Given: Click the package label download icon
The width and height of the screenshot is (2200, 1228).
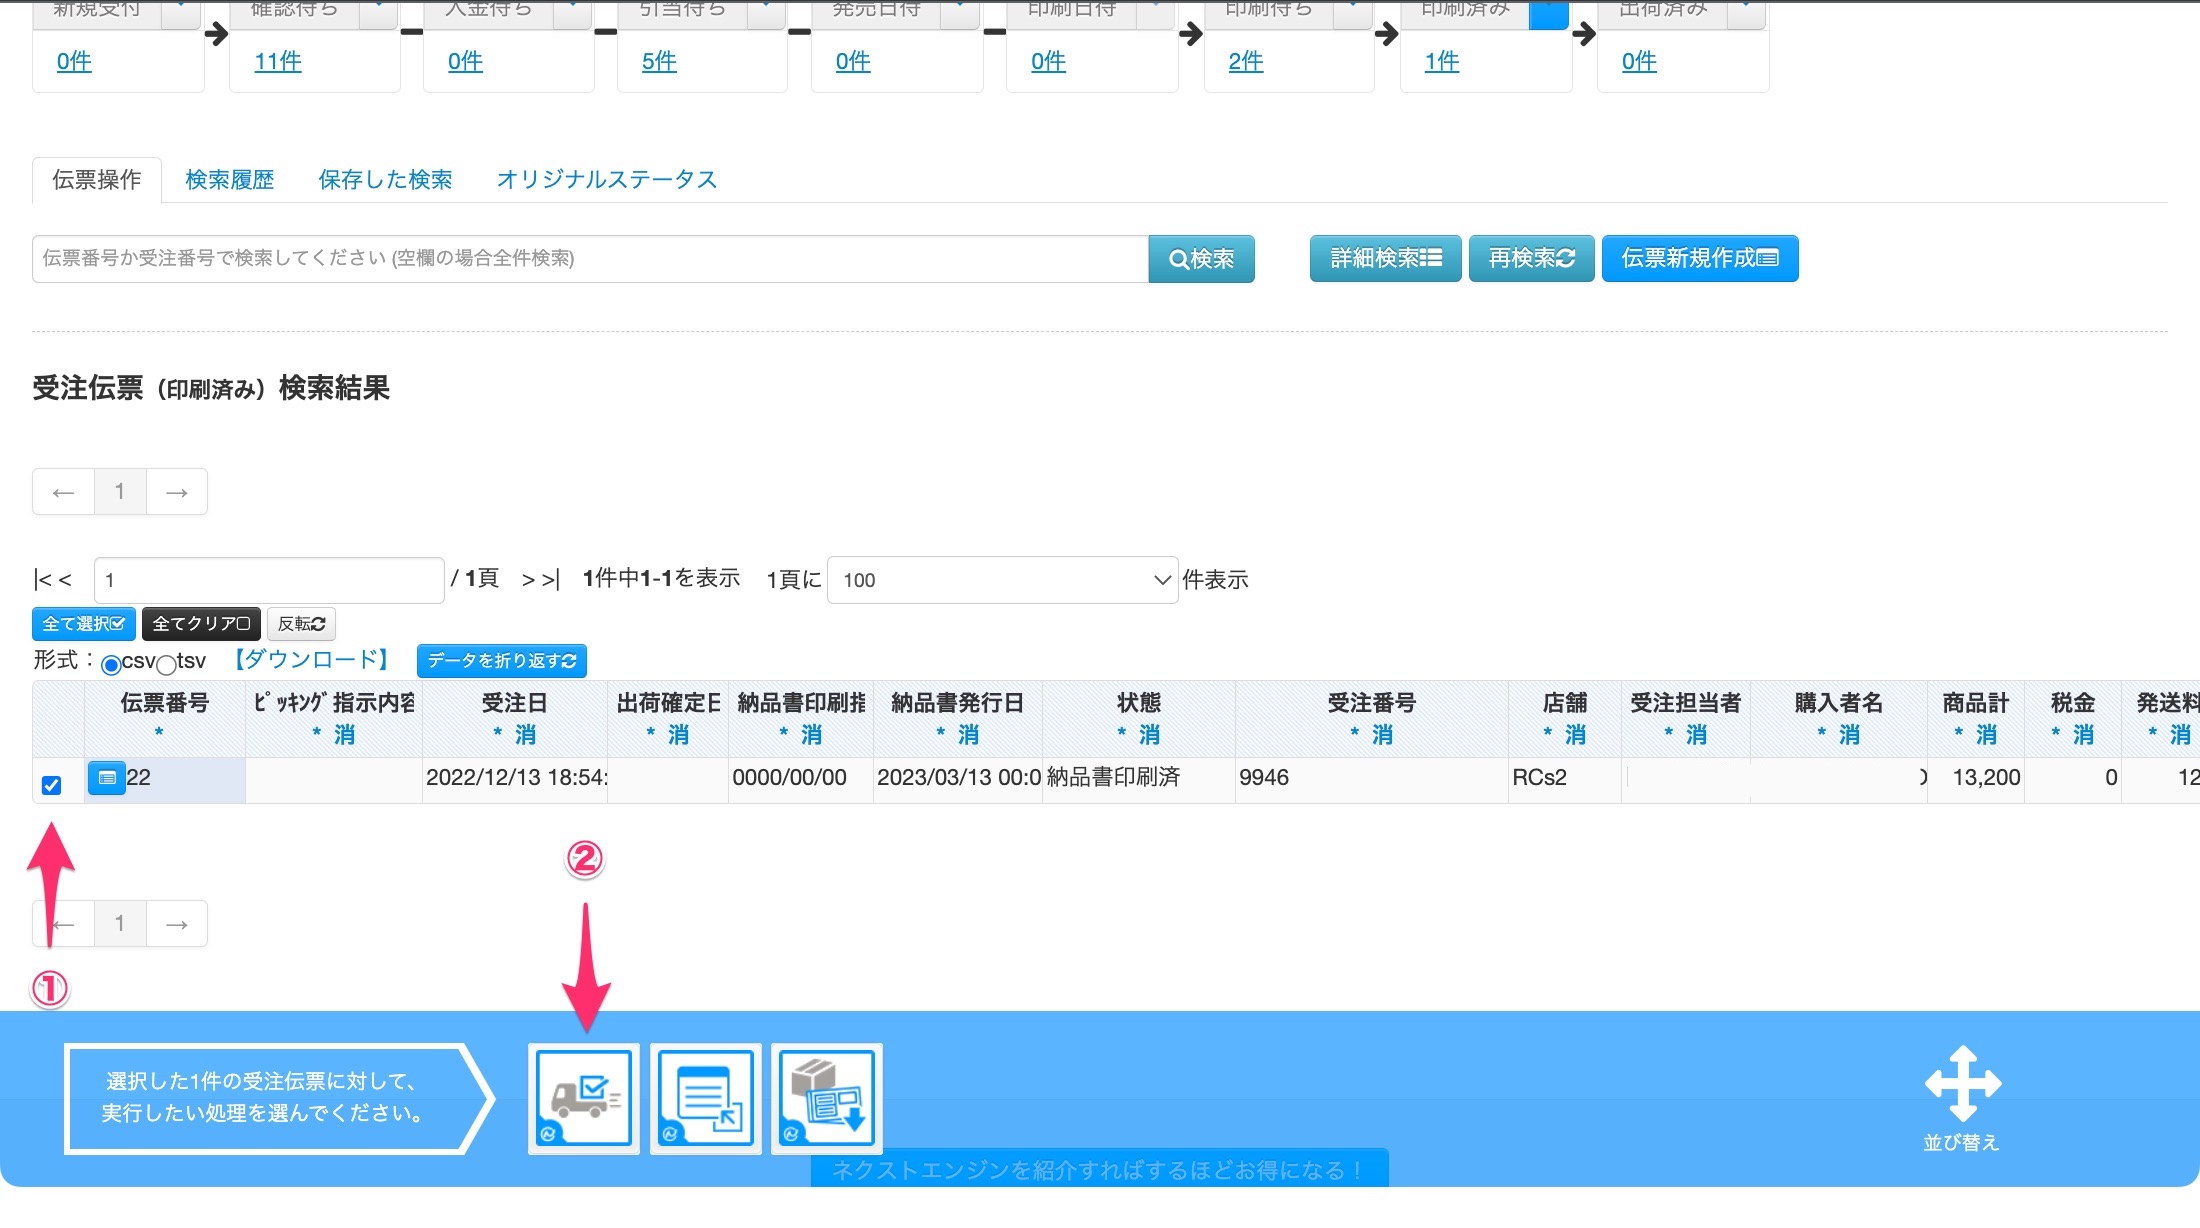Looking at the screenshot, I should (x=826, y=1098).
